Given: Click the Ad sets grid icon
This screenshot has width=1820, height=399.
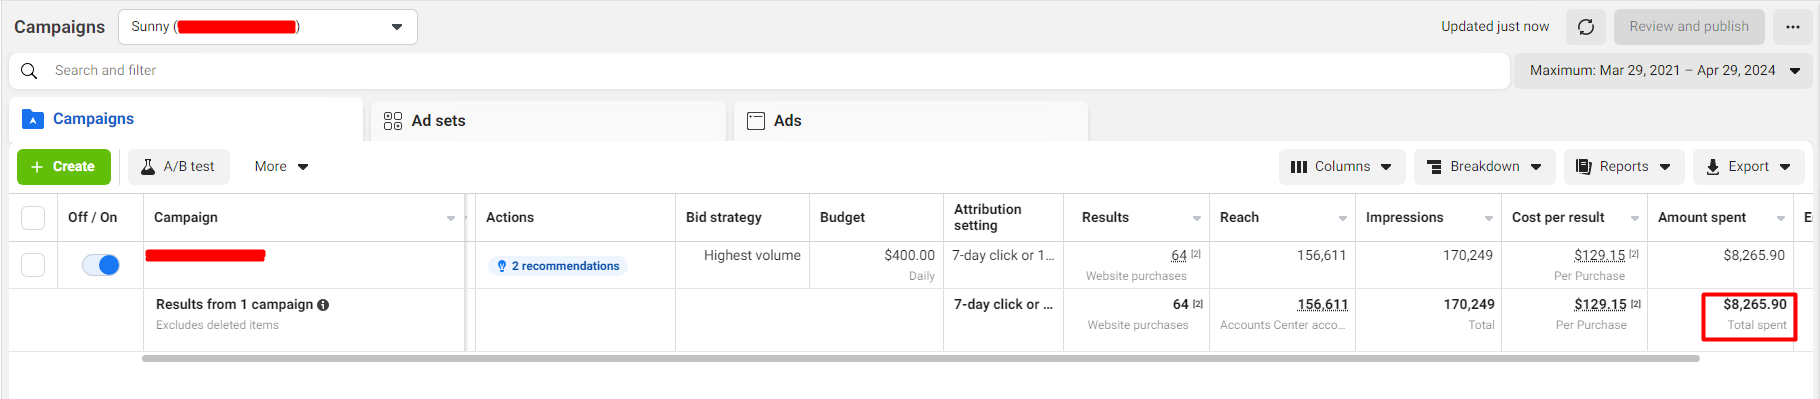Looking at the screenshot, I should [393, 121].
